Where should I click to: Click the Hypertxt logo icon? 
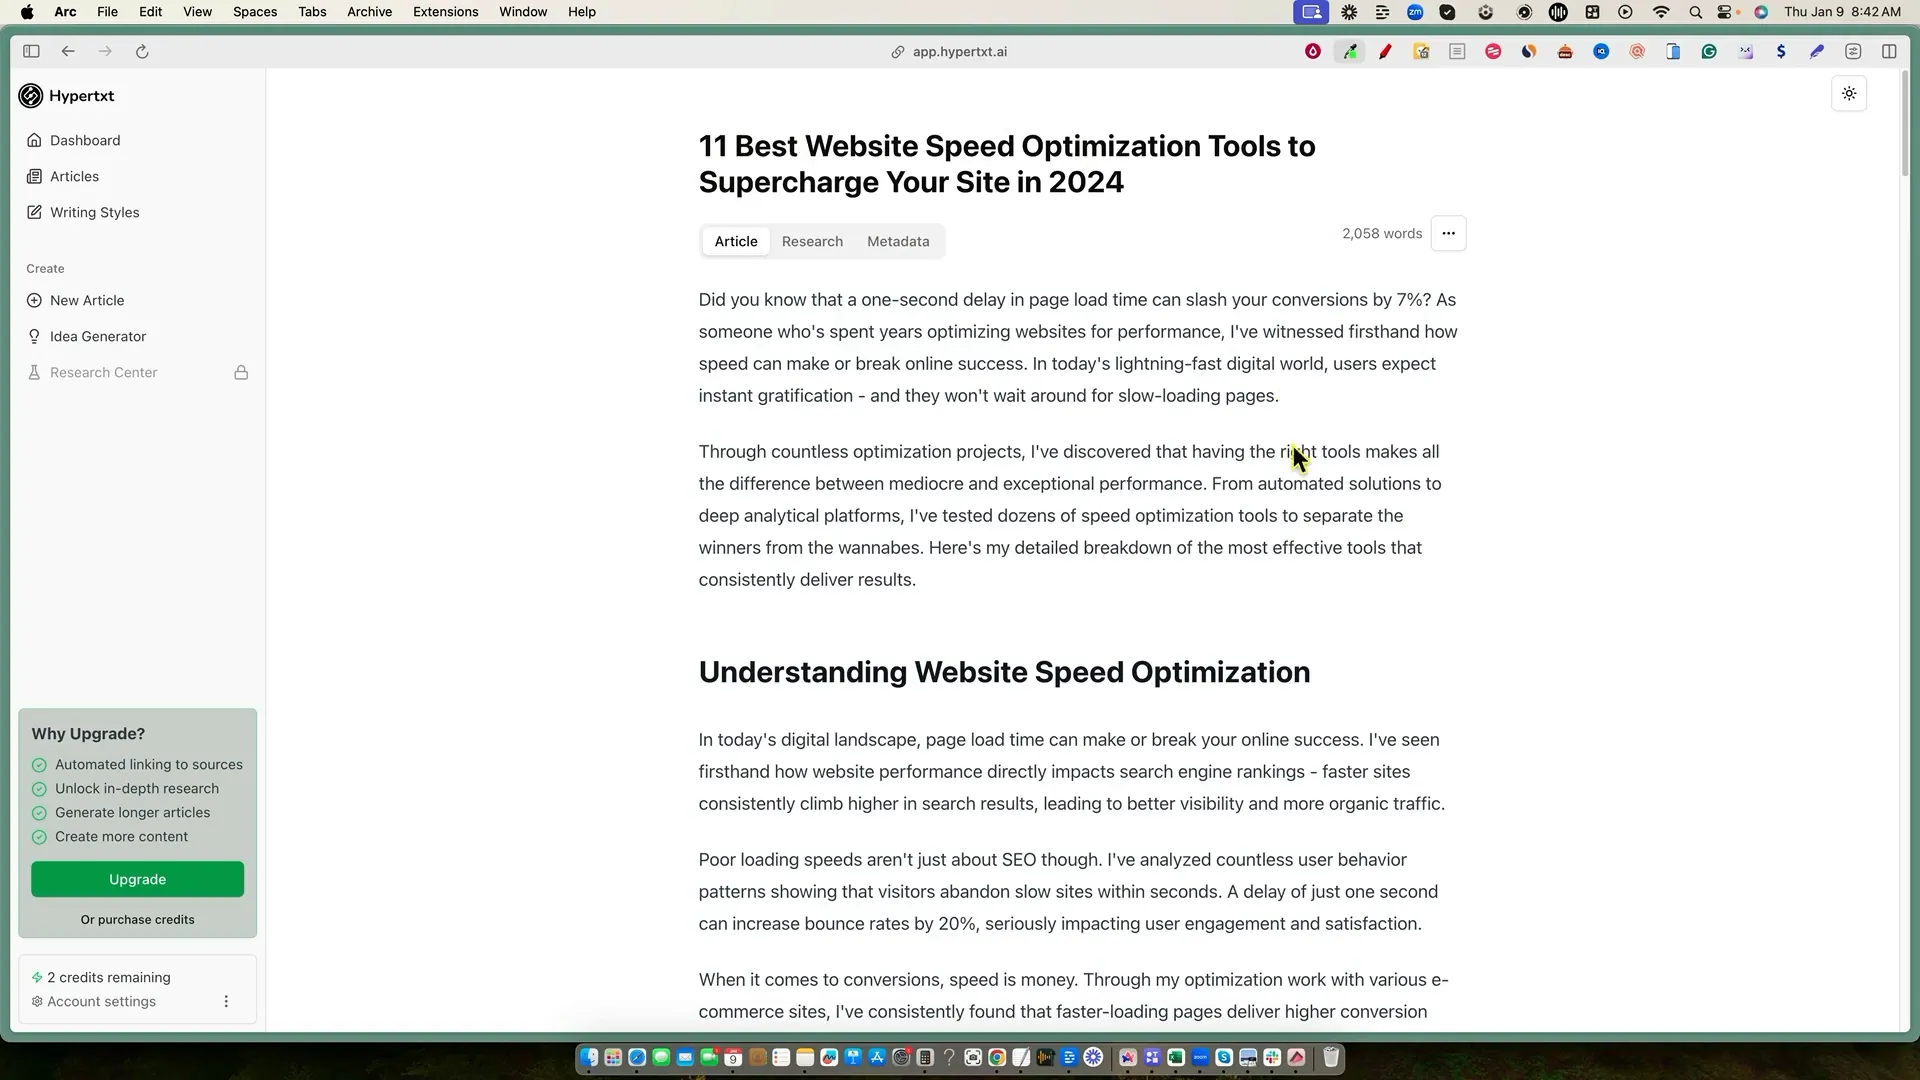click(31, 96)
